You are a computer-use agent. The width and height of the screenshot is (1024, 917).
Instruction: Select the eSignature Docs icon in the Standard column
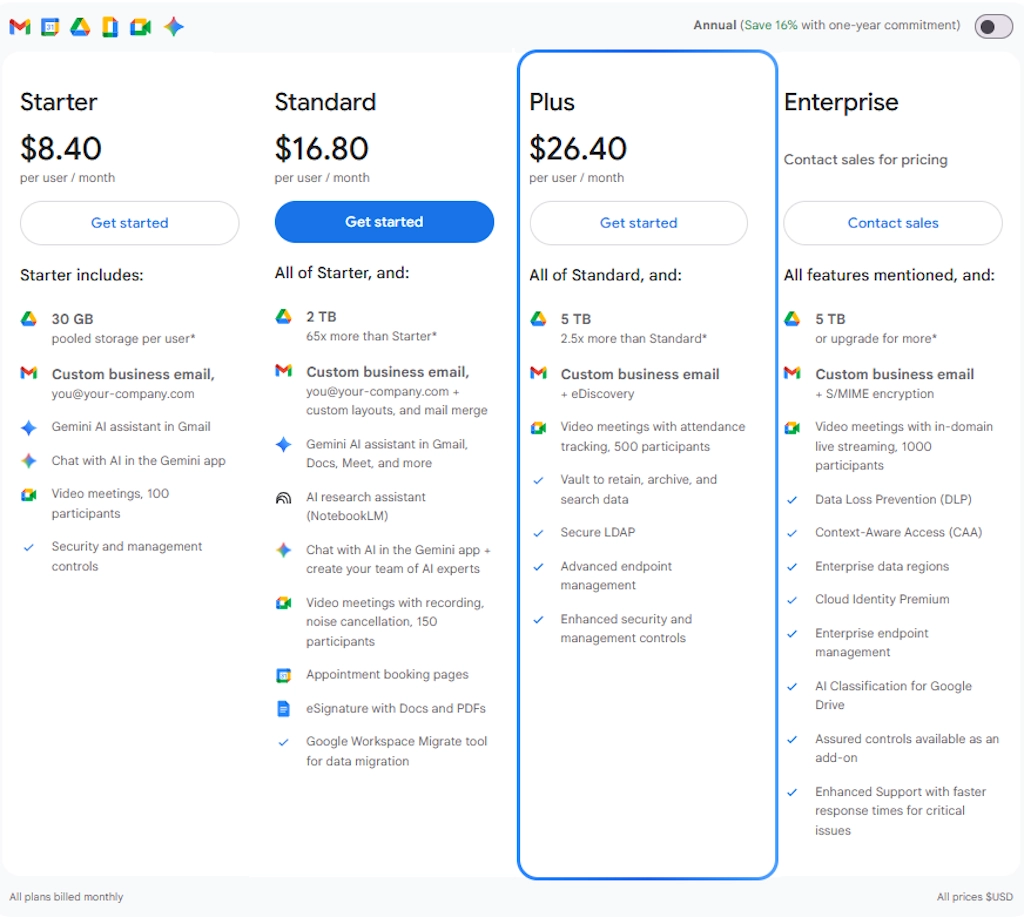click(x=283, y=707)
